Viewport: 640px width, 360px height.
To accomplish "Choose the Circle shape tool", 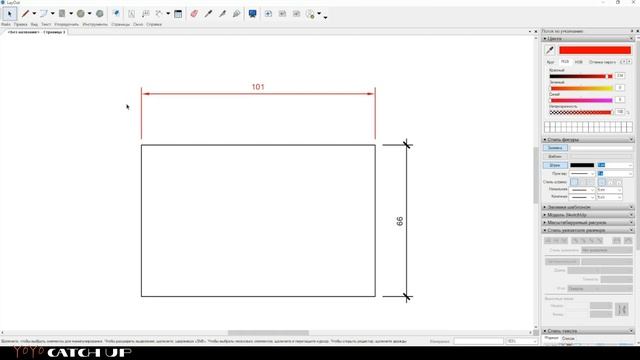I will click(x=81, y=14).
